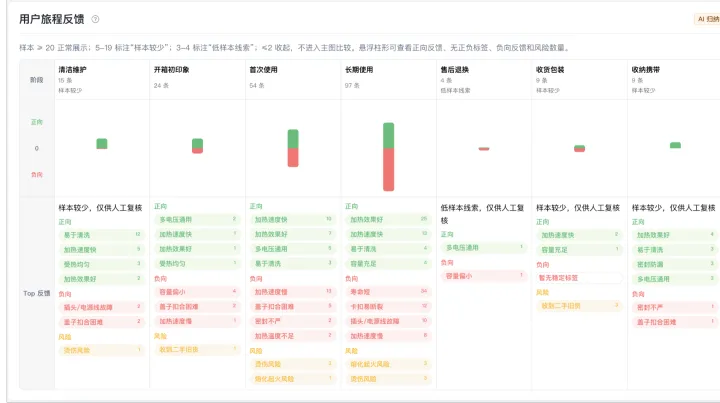This screenshot has height=403, width=720.
Task: Select the 清洁维护 stage header
Action: pyautogui.click(x=73, y=70)
